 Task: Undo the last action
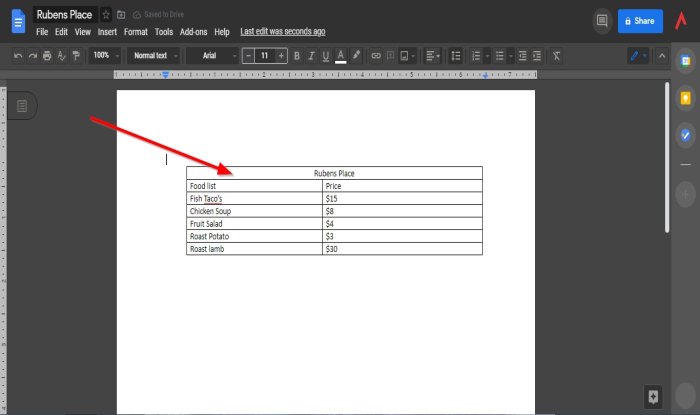point(18,56)
